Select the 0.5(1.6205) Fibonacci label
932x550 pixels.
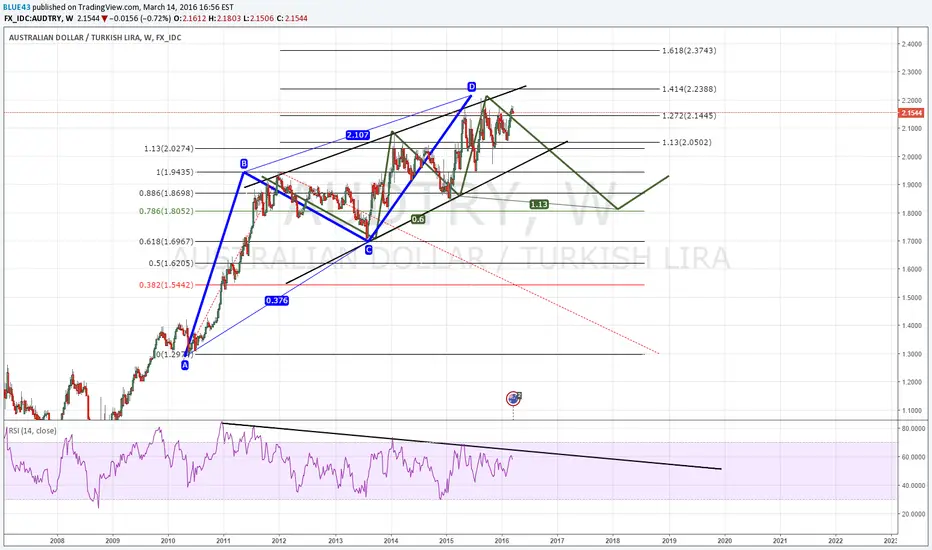(171, 263)
